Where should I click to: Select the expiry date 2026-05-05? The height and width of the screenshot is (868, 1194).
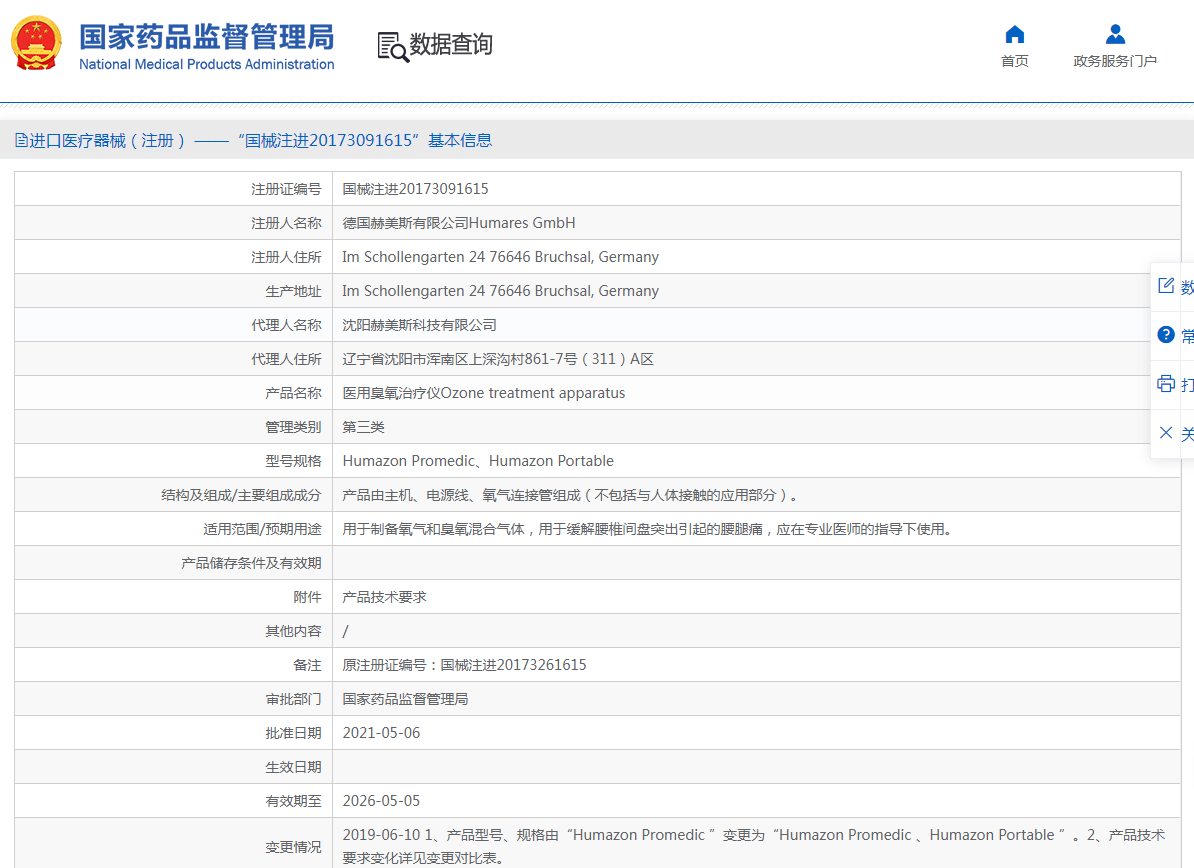click(382, 801)
